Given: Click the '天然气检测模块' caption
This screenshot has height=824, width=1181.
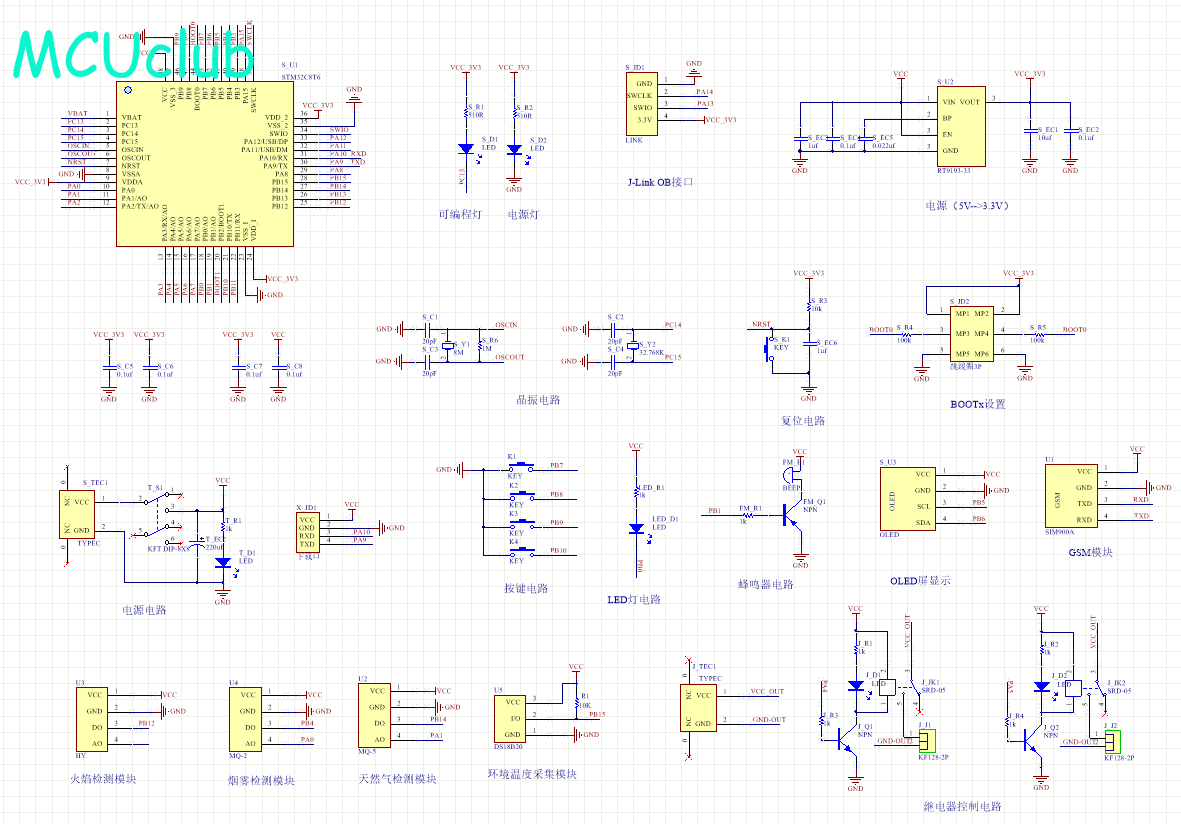Looking at the screenshot, I should [397, 779].
